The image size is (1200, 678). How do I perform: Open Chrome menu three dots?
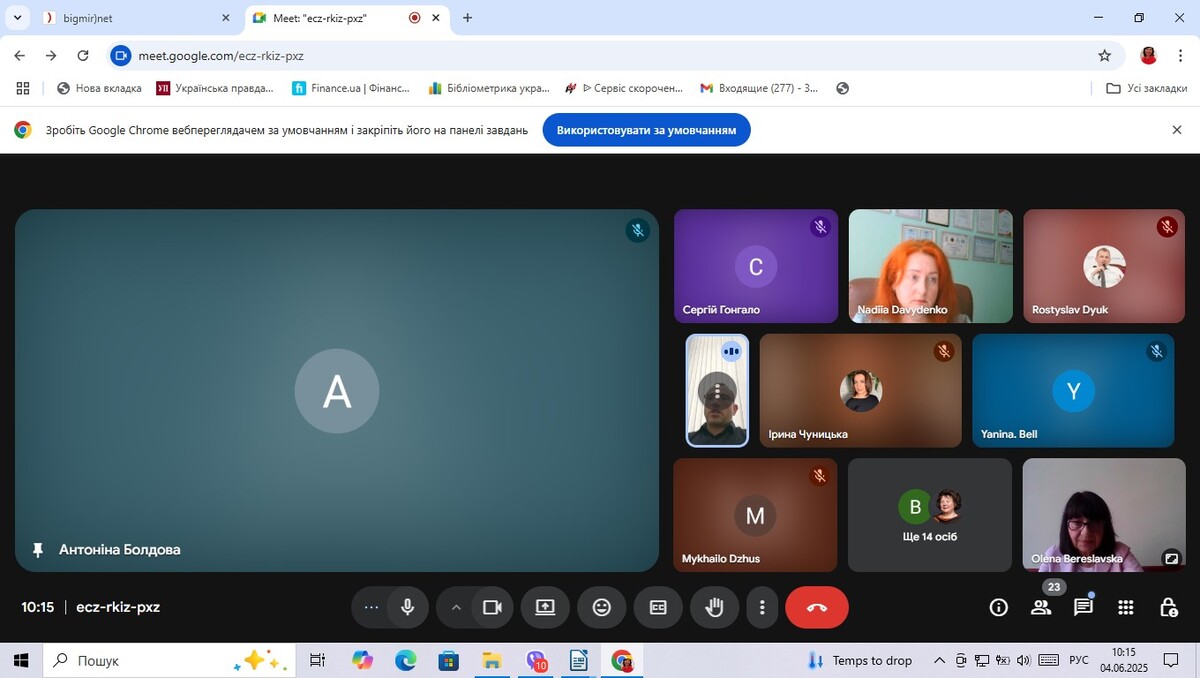click(1182, 56)
